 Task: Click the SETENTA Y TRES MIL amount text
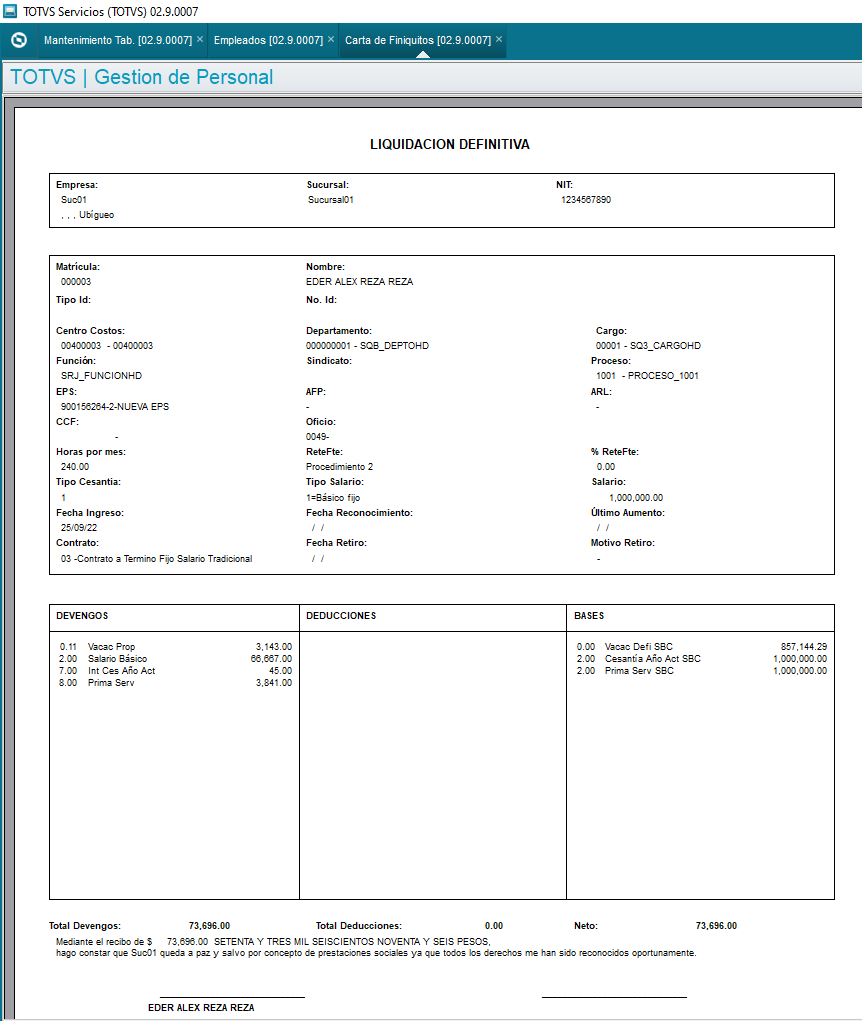click(x=352, y=942)
